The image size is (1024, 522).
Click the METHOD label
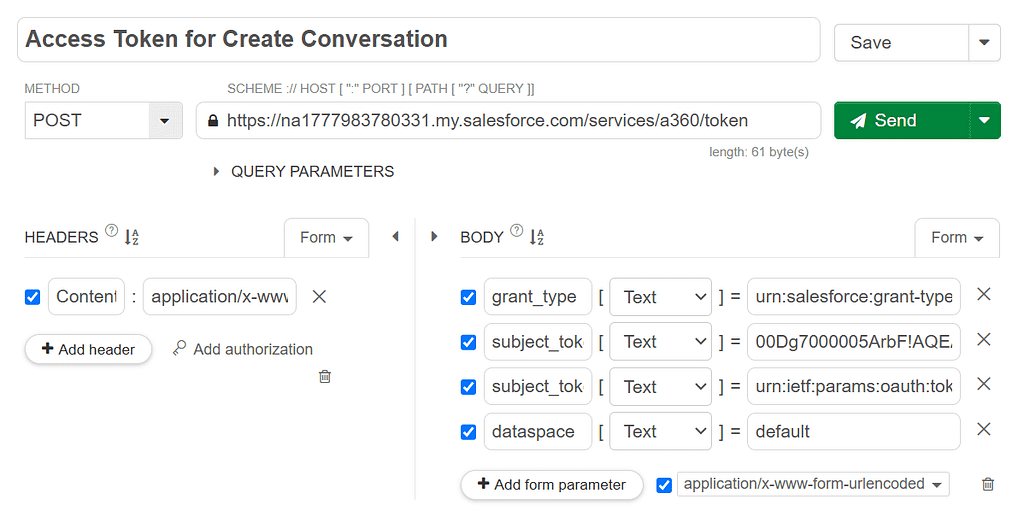(52, 89)
